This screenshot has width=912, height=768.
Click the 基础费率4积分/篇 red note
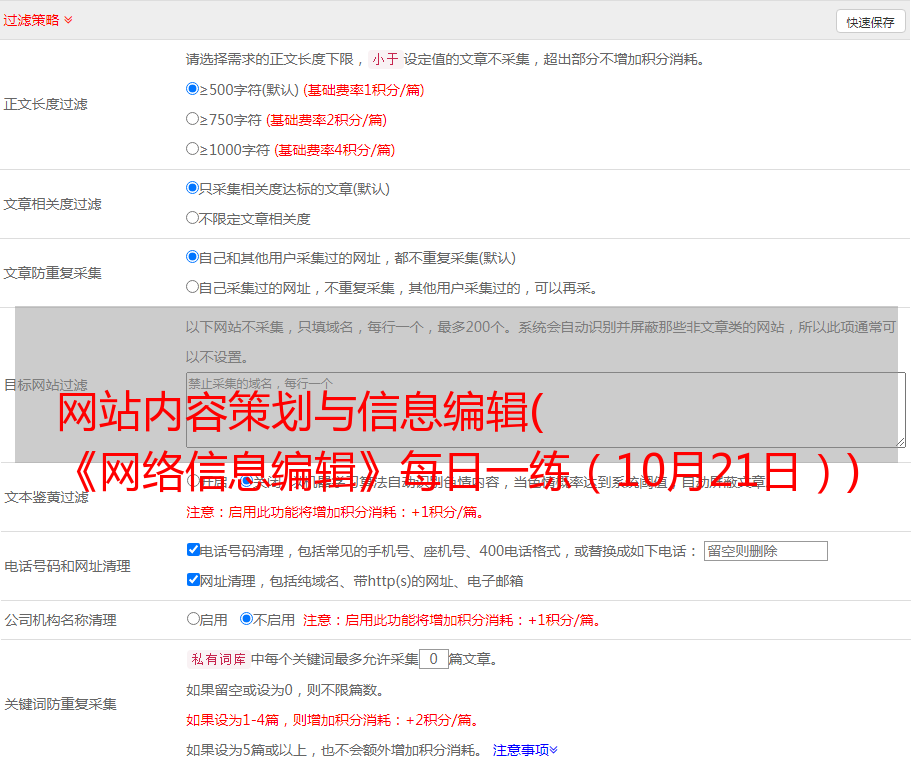(334, 150)
